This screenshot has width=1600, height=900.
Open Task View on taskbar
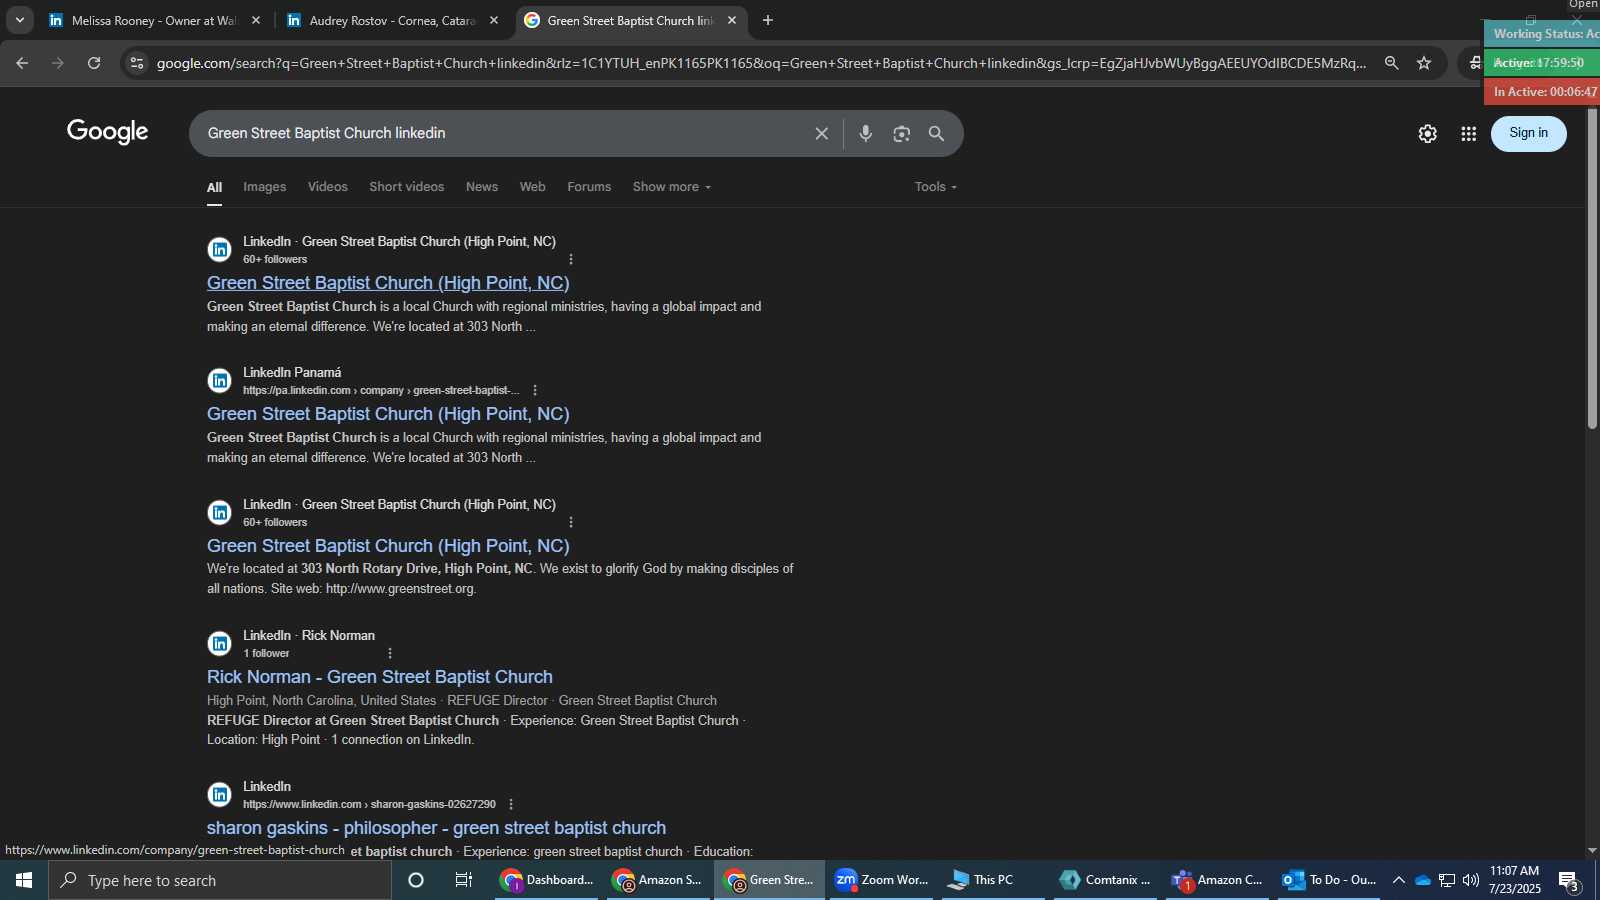(464, 880)
